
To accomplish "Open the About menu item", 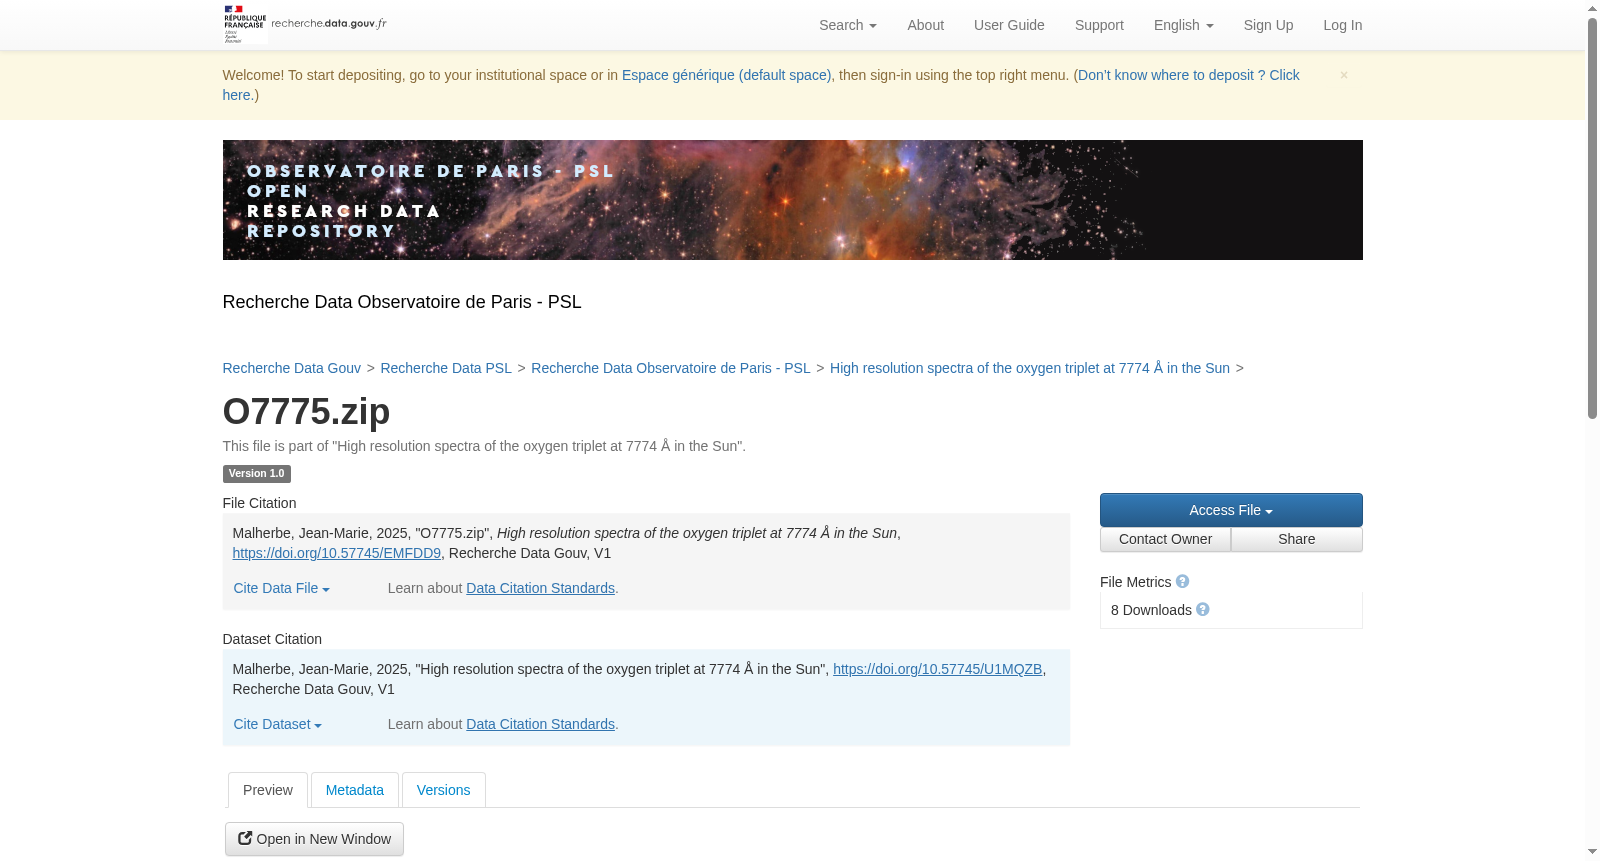I will coord(925,25).
